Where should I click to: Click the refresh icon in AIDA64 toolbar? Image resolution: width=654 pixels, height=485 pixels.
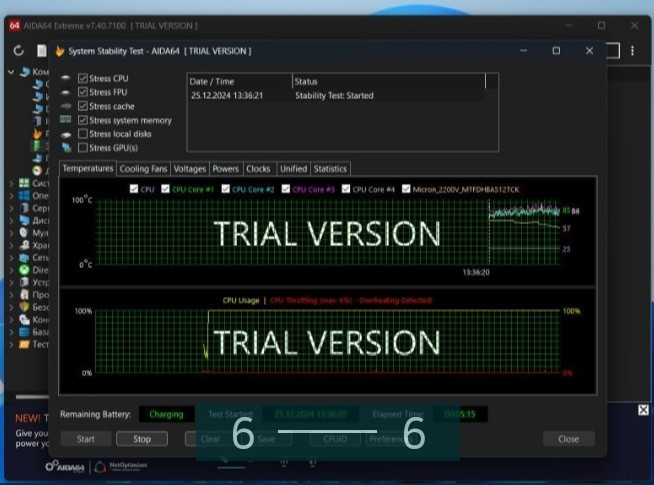tap(18, 50)
